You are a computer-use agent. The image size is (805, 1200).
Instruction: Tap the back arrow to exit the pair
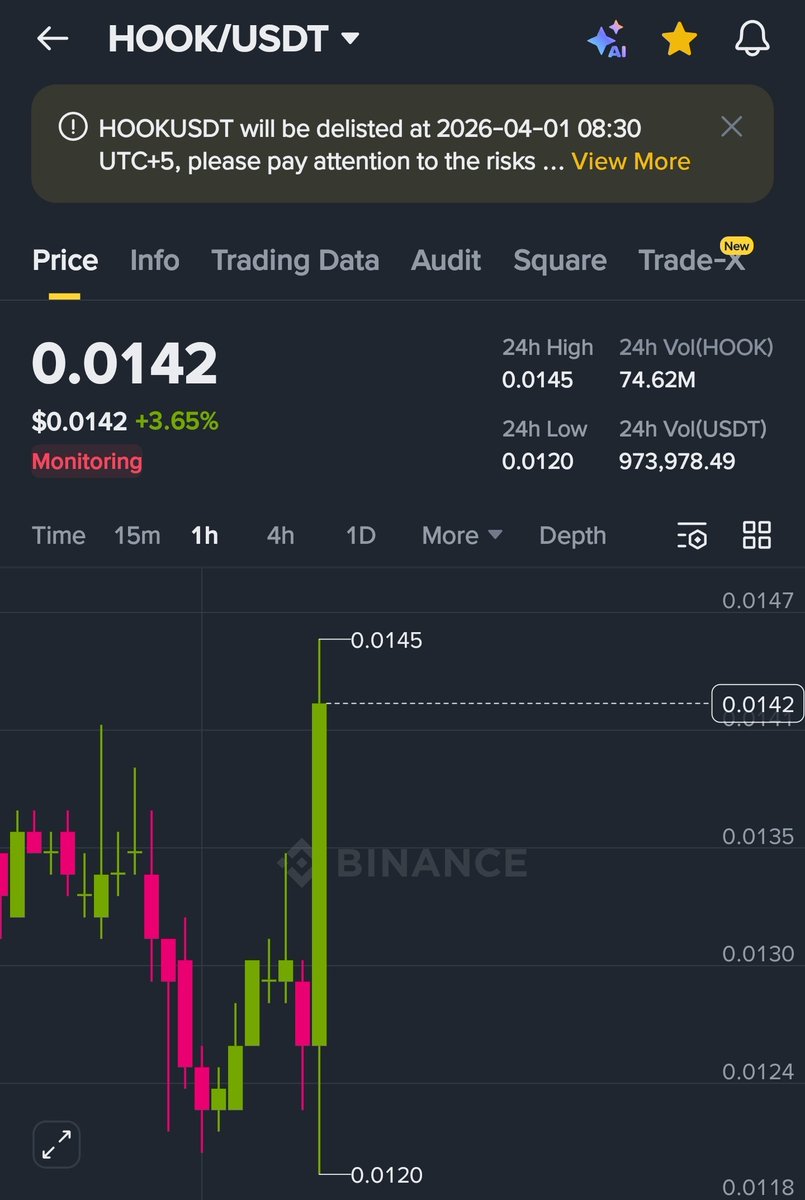(x=52, y=38)
